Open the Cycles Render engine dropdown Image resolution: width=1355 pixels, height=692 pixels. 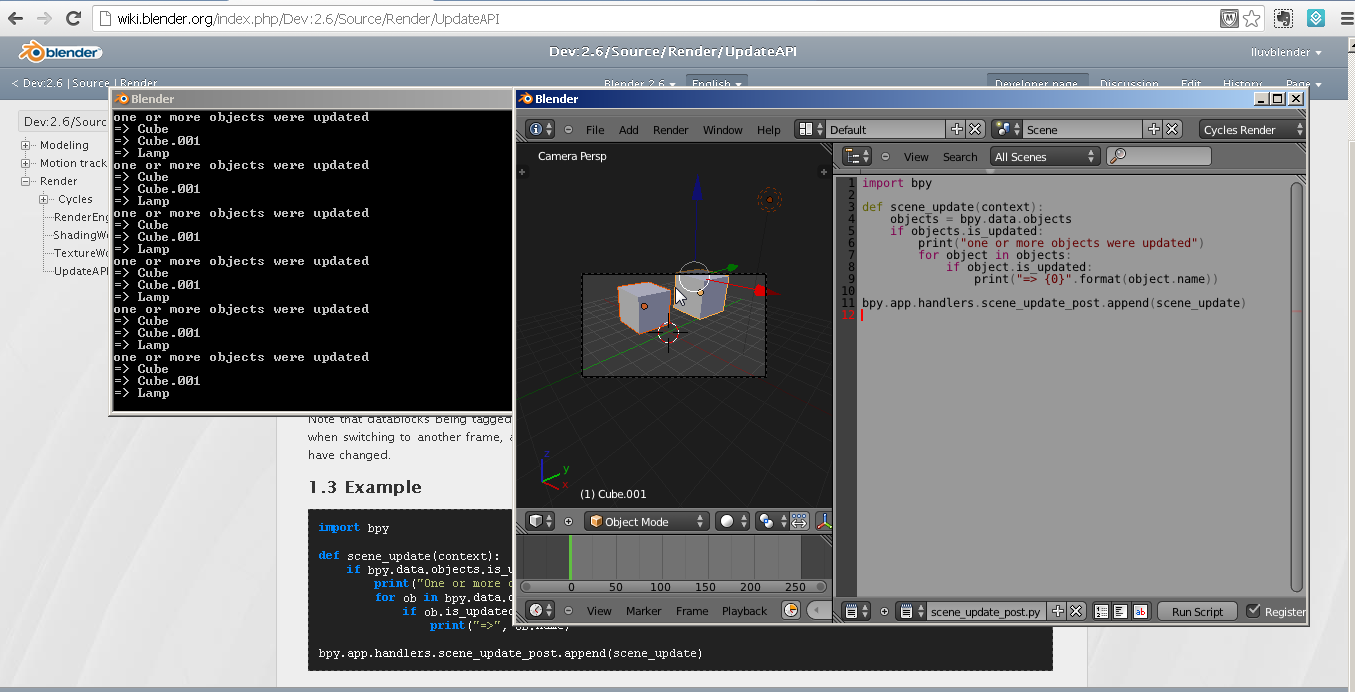[1252, 129]
